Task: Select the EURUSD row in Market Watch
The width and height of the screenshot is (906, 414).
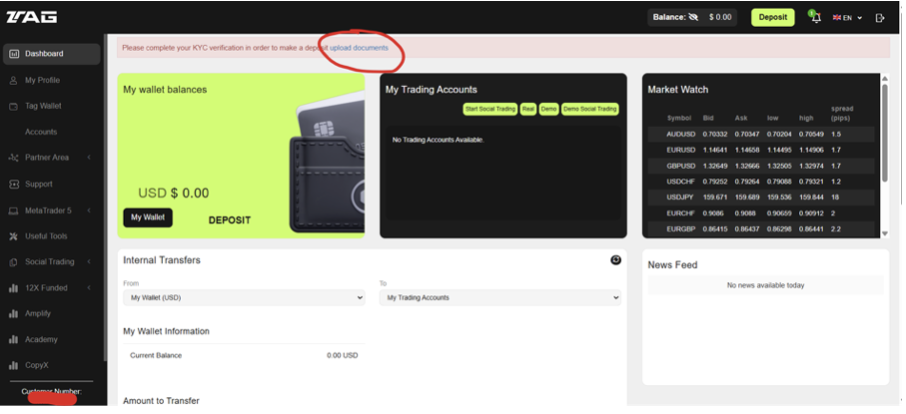Action: tap(761, 150)
